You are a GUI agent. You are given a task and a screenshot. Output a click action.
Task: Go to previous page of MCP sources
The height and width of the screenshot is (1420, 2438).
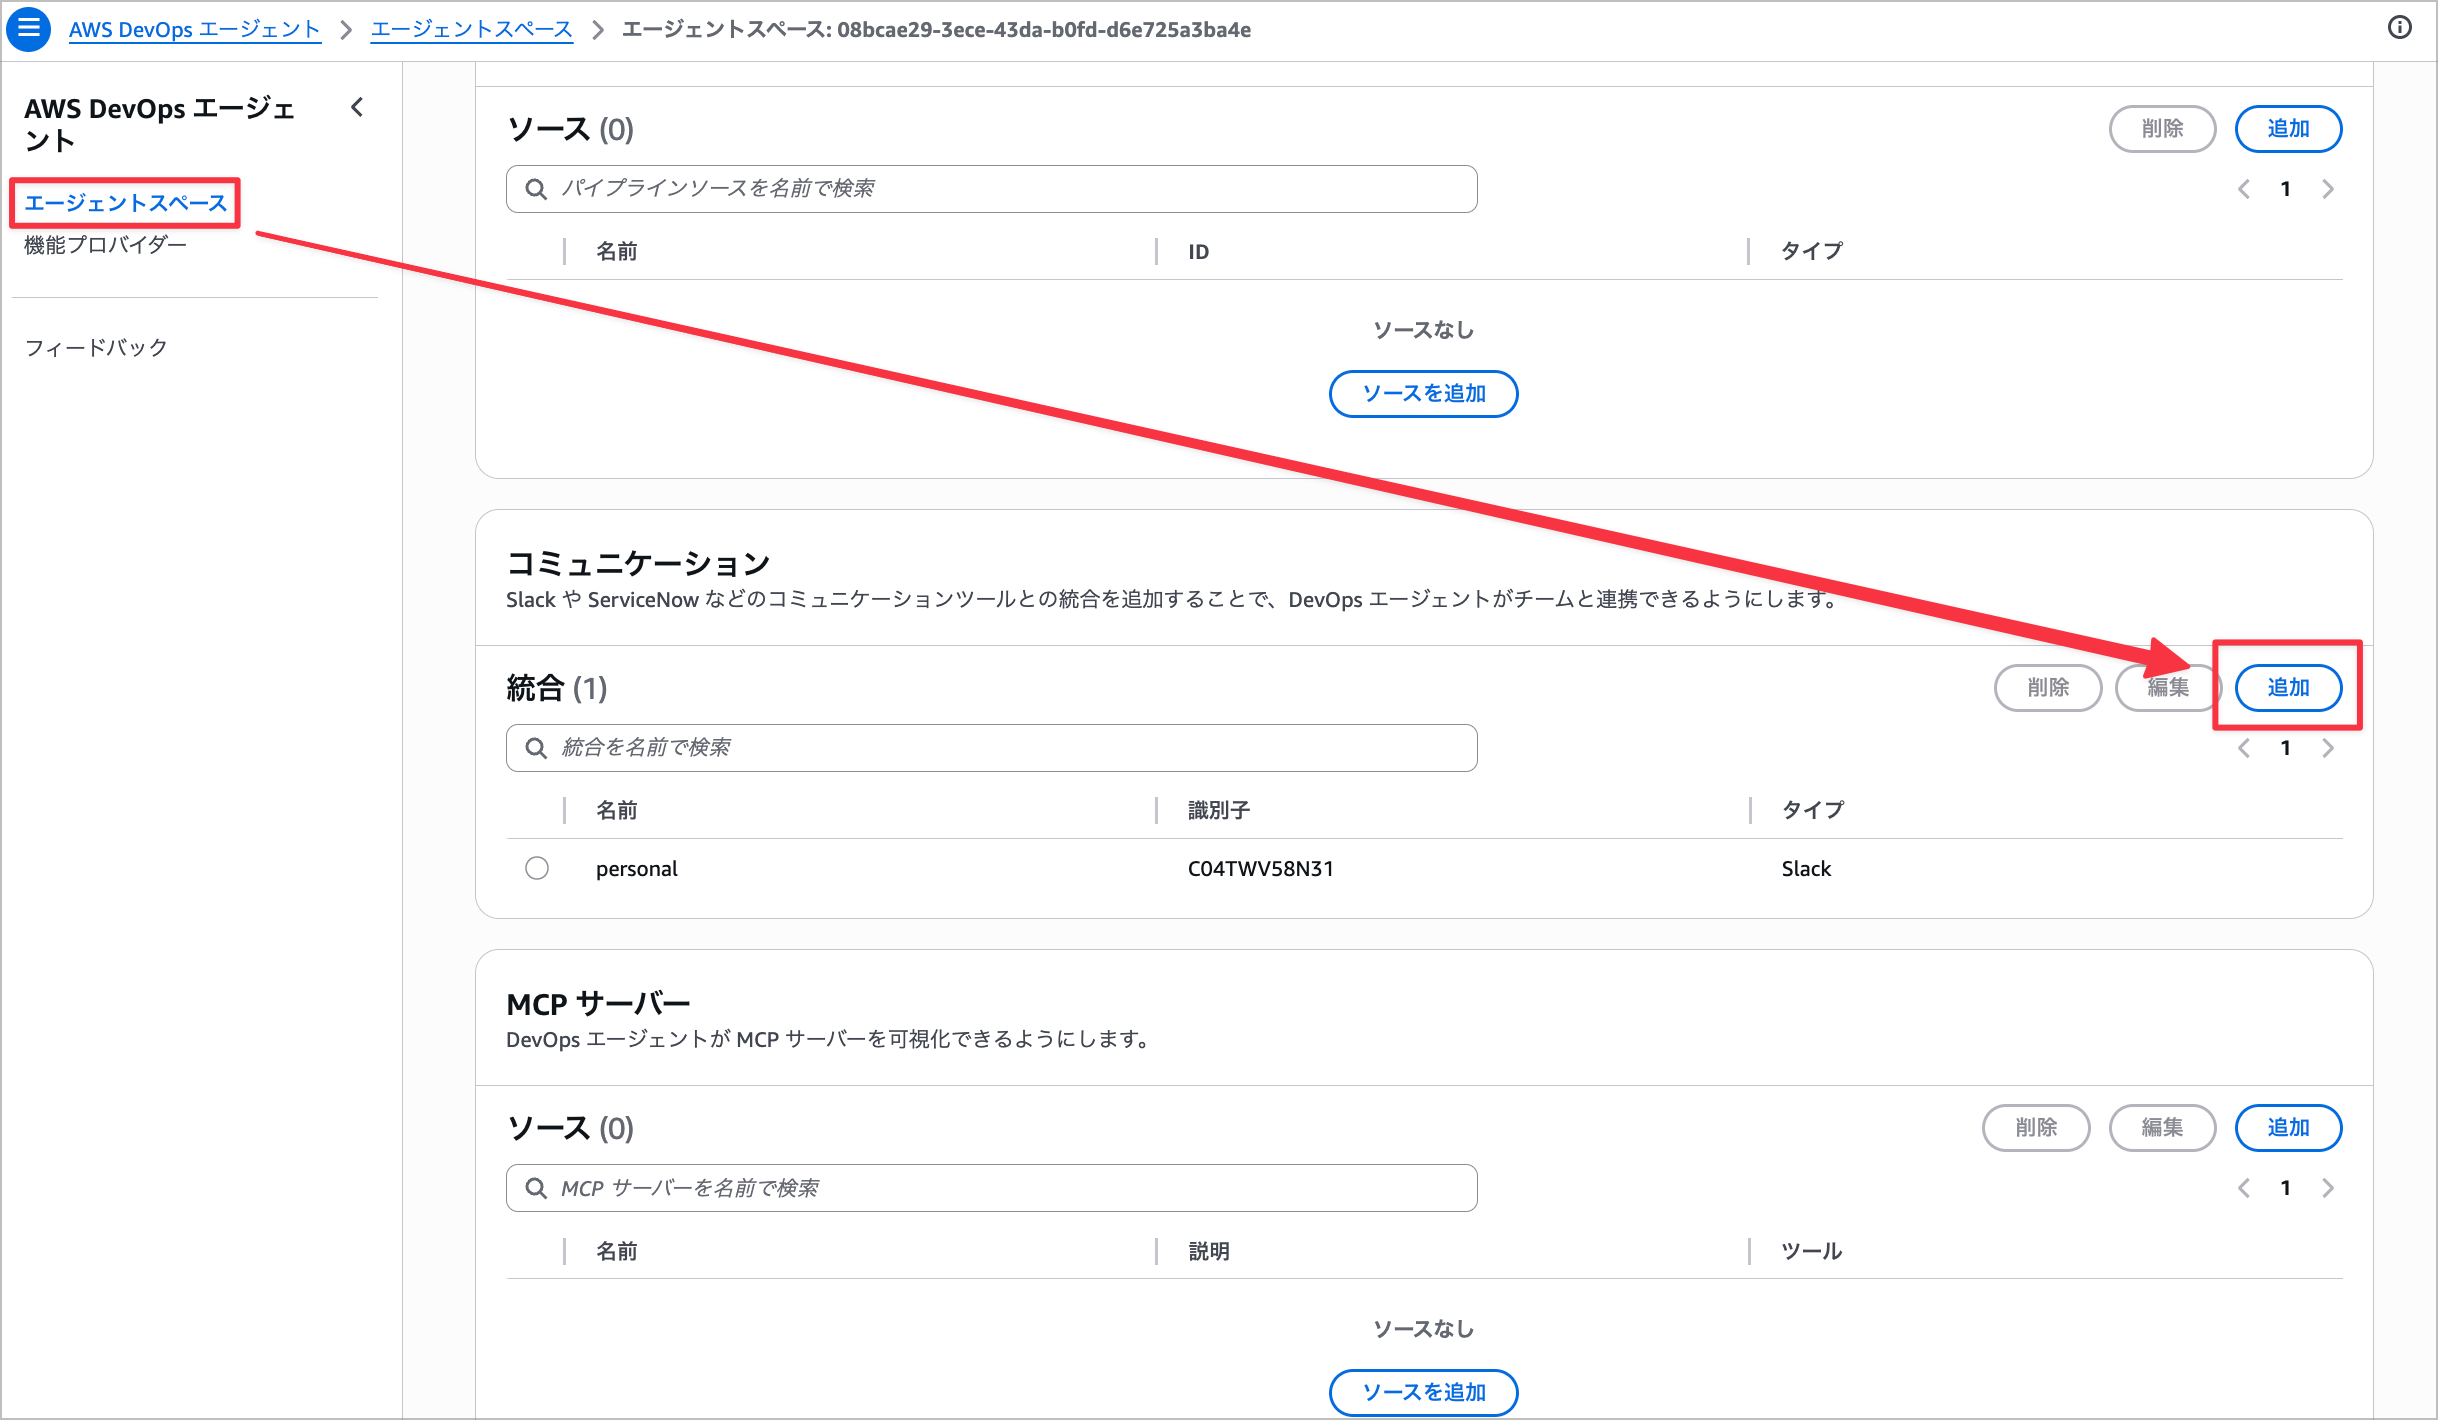pos(2244,1188)
